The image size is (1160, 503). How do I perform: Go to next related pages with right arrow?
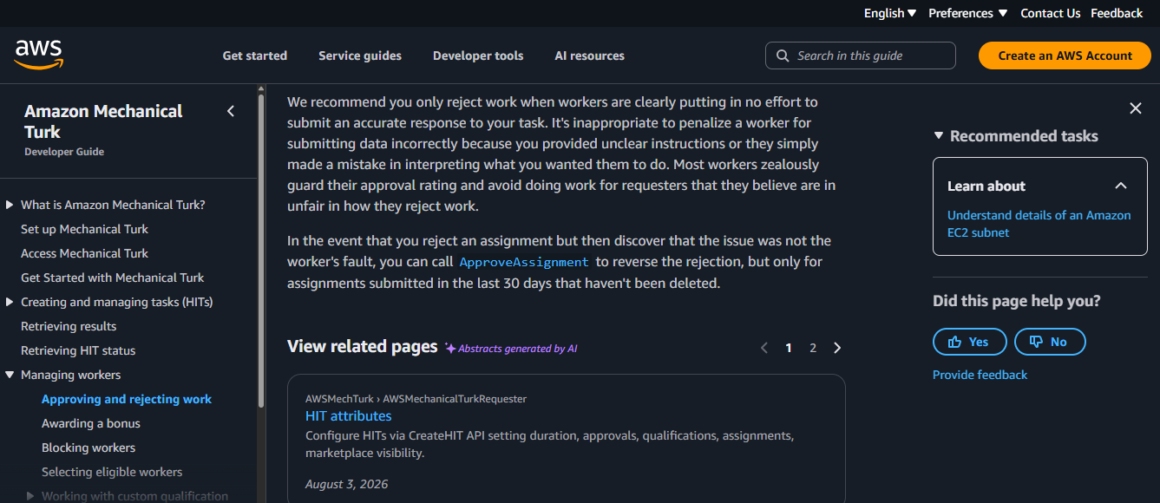(837, 348)
